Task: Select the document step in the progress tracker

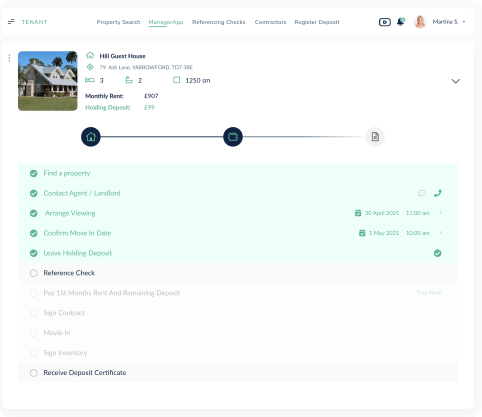Action: [375, 137]
